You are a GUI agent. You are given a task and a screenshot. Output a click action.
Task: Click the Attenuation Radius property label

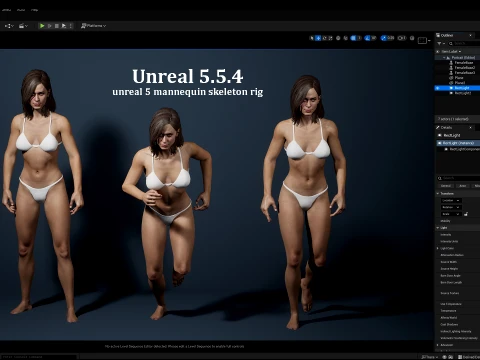point(452,255)
